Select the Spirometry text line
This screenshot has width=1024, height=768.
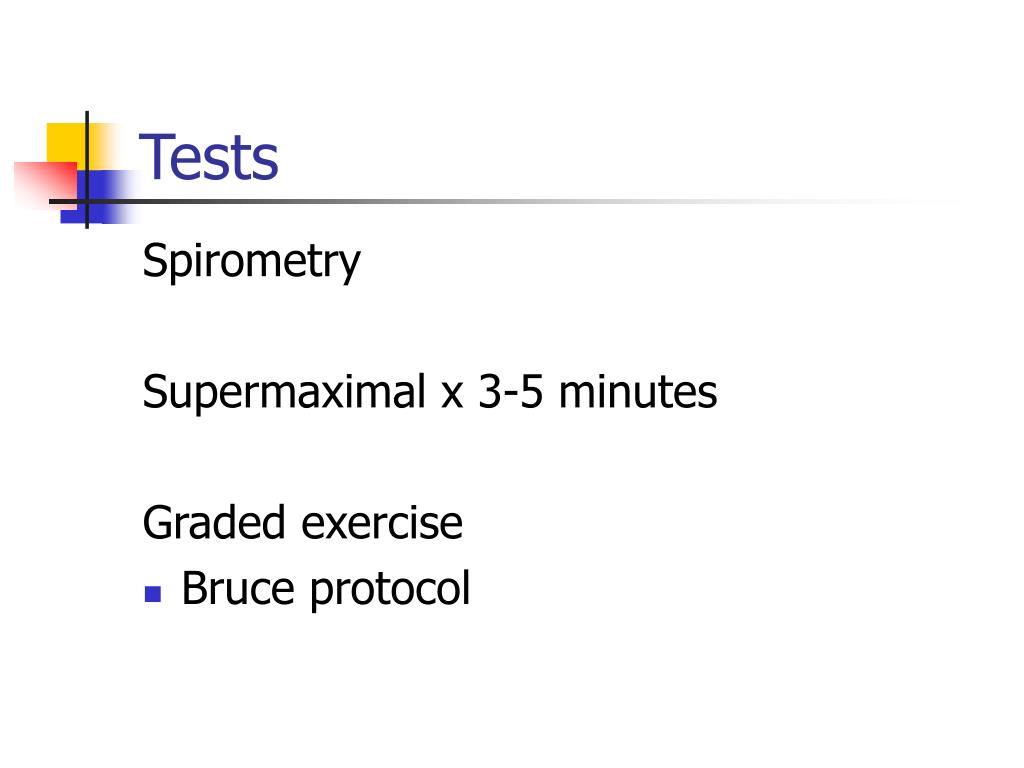(x=251, y=261)
